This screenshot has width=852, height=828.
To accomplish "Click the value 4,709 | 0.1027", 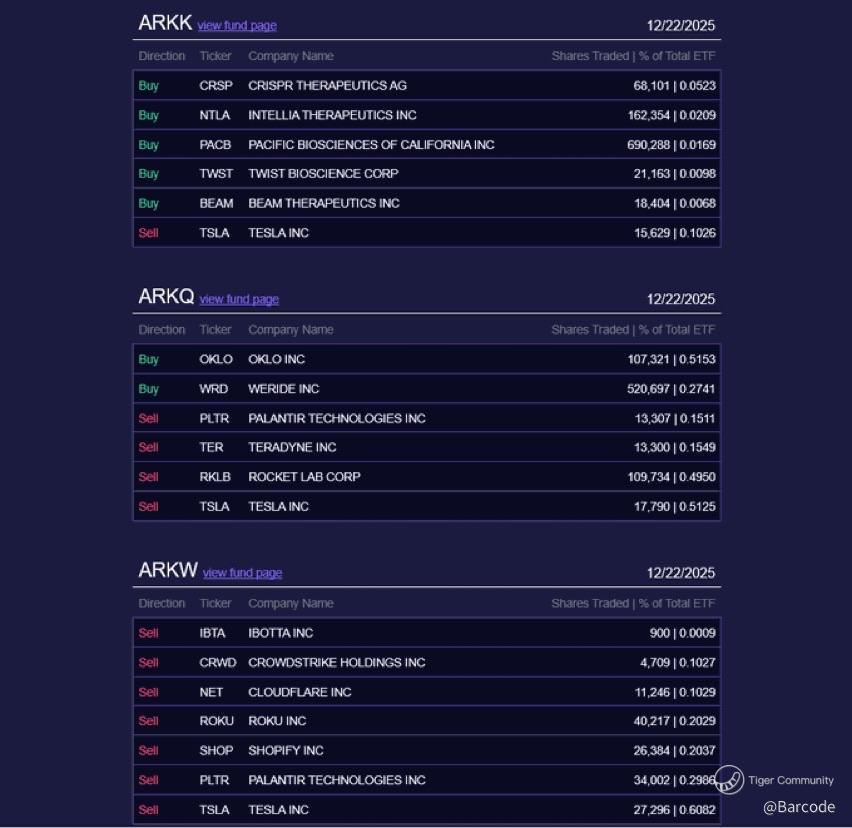I will tap(678, 663).
